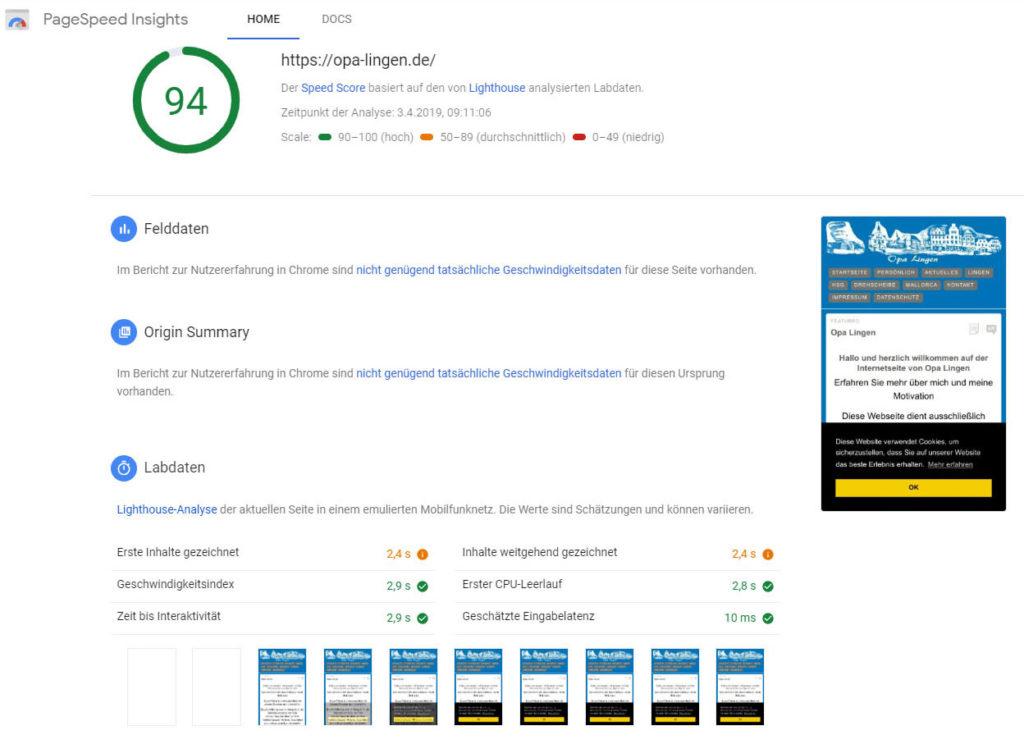
Task: Click the '2,8 s' CPU-Leerlauf value
Action: [x=744, y=586]
